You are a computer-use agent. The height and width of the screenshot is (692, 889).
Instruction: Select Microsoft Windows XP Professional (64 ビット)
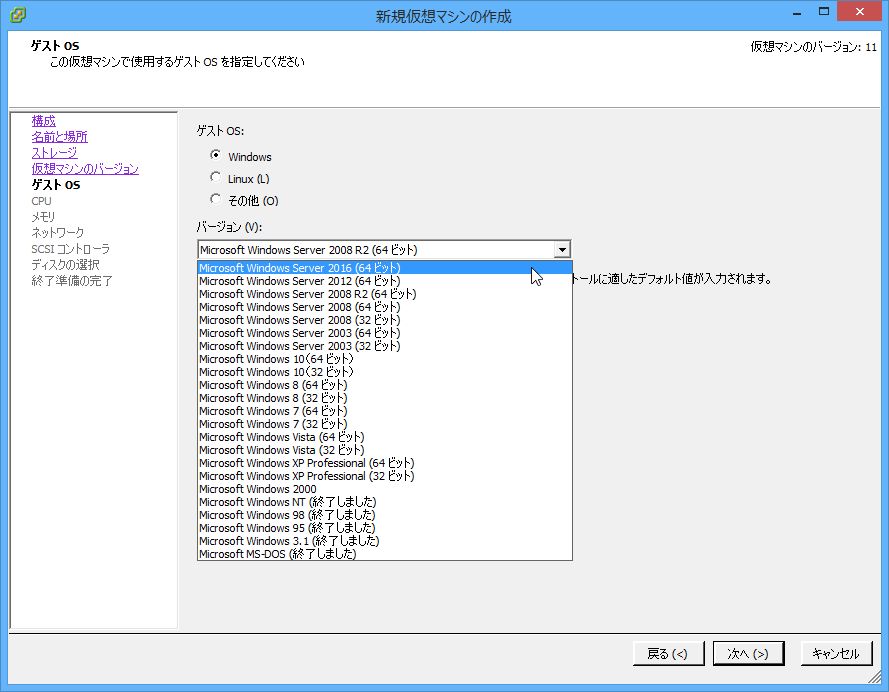pos(384,463)
